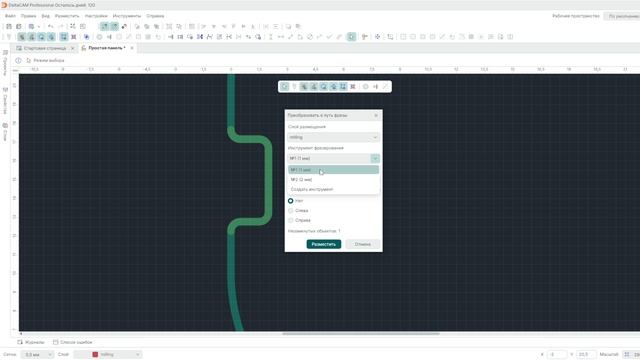Choose the №2 (2 мм) tool option
This screenshot has height=360, width=640.
[x=333, y=180]
